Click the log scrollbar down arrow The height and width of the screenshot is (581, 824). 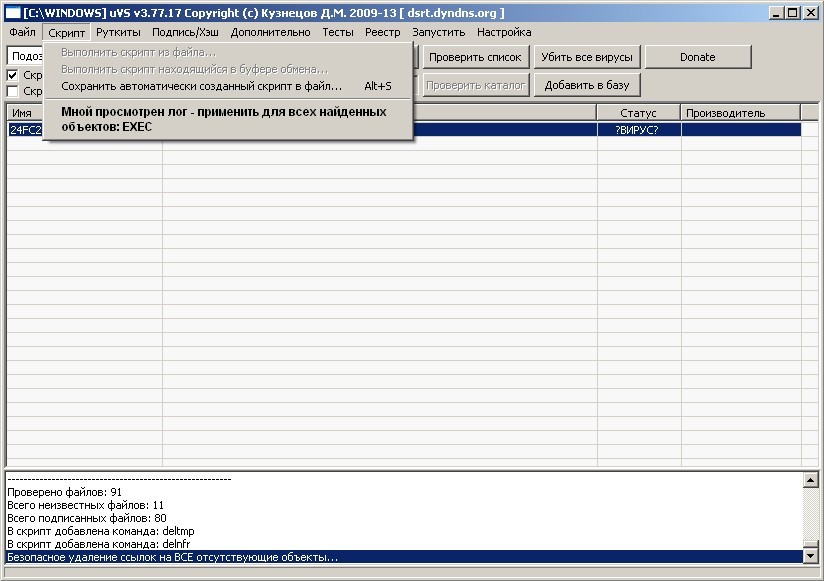click(x=810, y=556)
